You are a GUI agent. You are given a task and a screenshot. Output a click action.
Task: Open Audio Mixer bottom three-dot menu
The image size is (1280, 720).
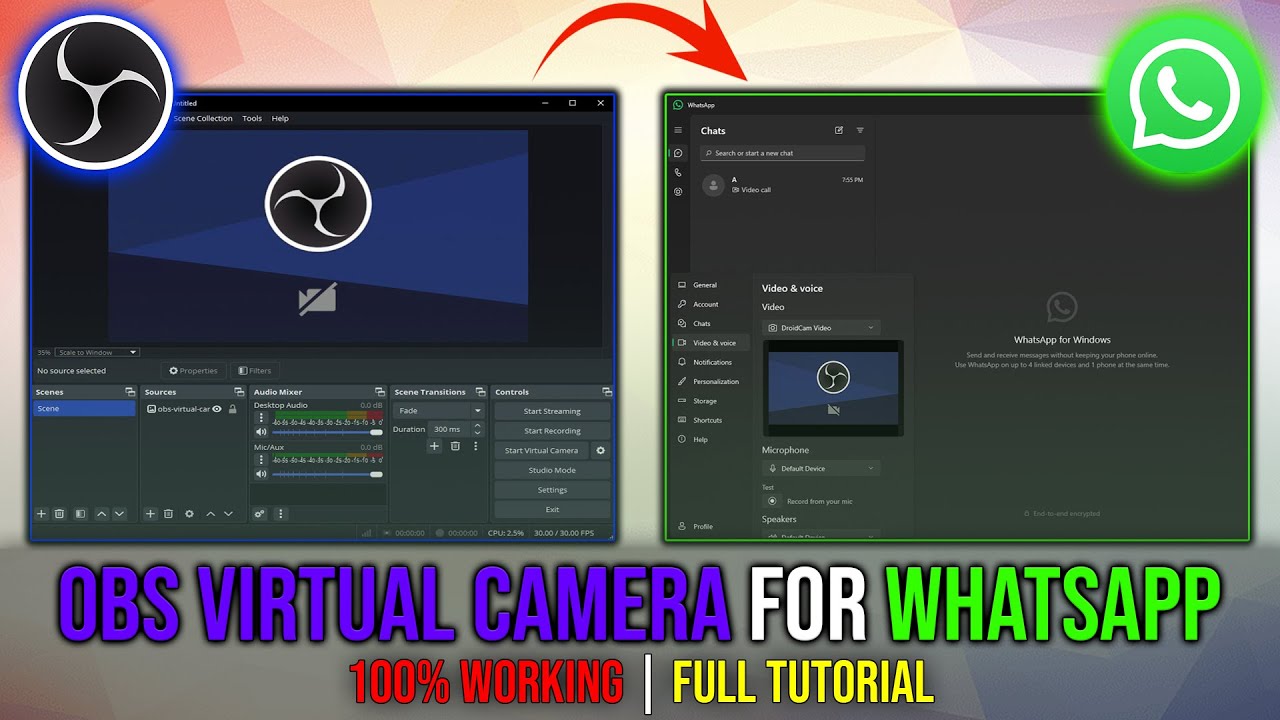tap(280, 513)
